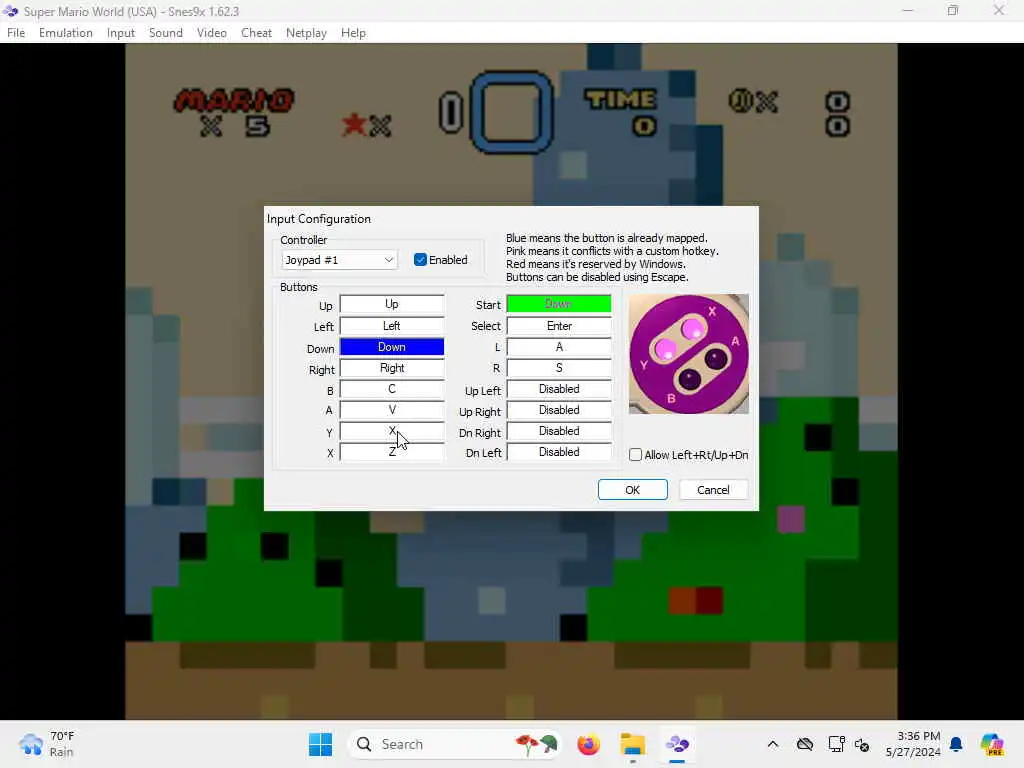
Task: Click the taskbar Search box
Action: [x=455, y=744]
